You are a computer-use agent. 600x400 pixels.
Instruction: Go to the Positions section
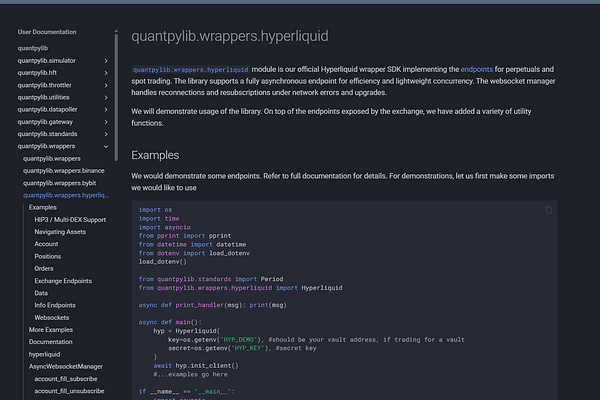click(x=48, y=256)
